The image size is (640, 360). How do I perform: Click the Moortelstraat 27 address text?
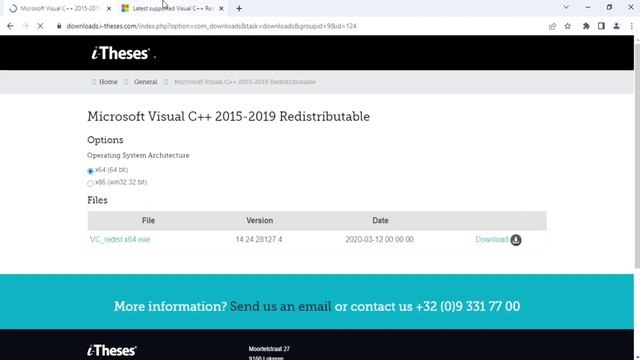coord(269,349)
